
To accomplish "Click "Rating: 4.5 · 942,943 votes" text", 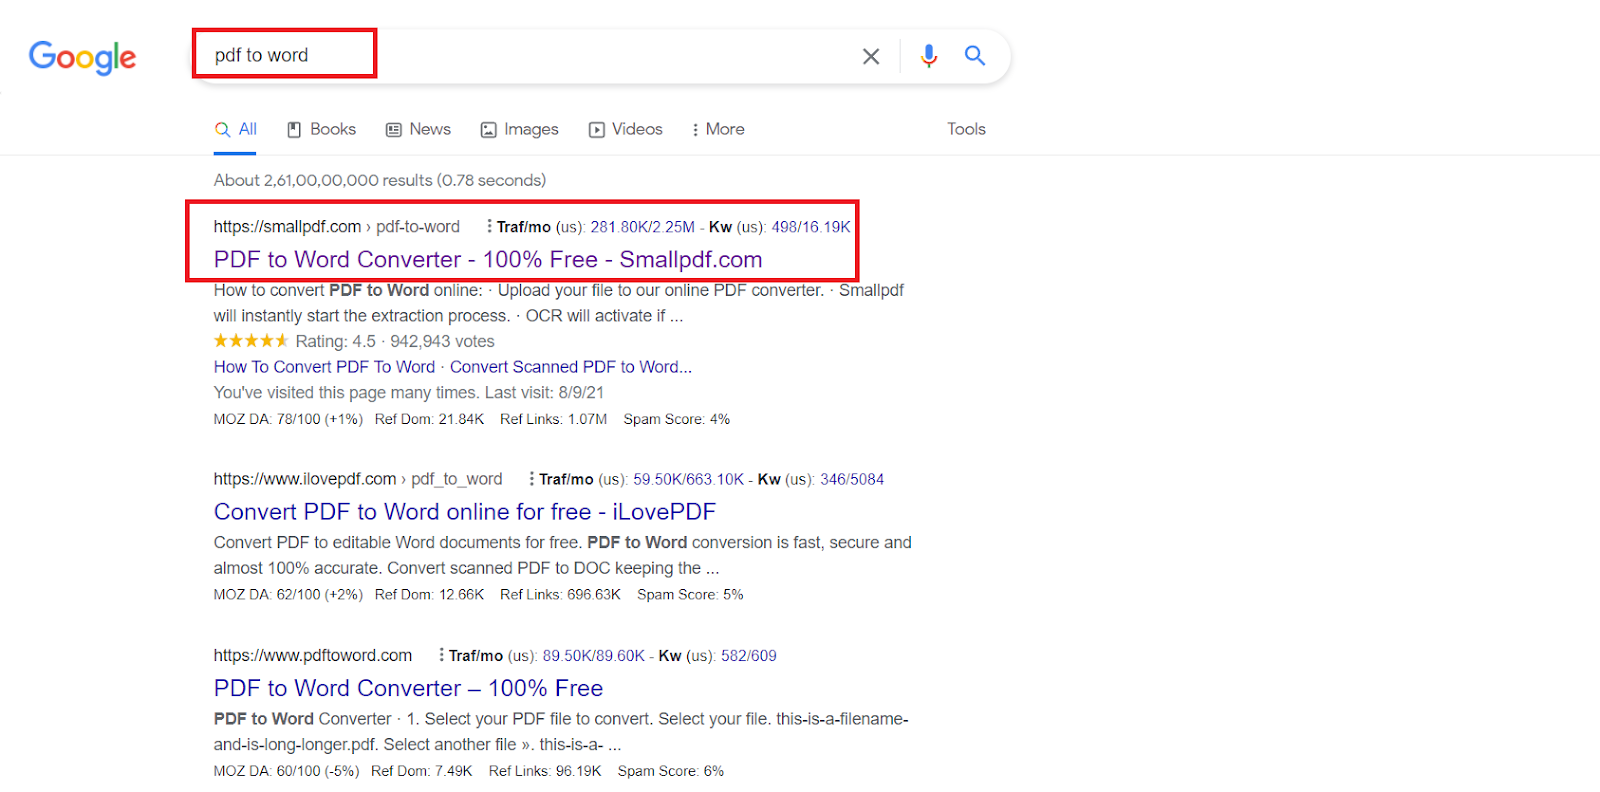I will coord(395,341).
